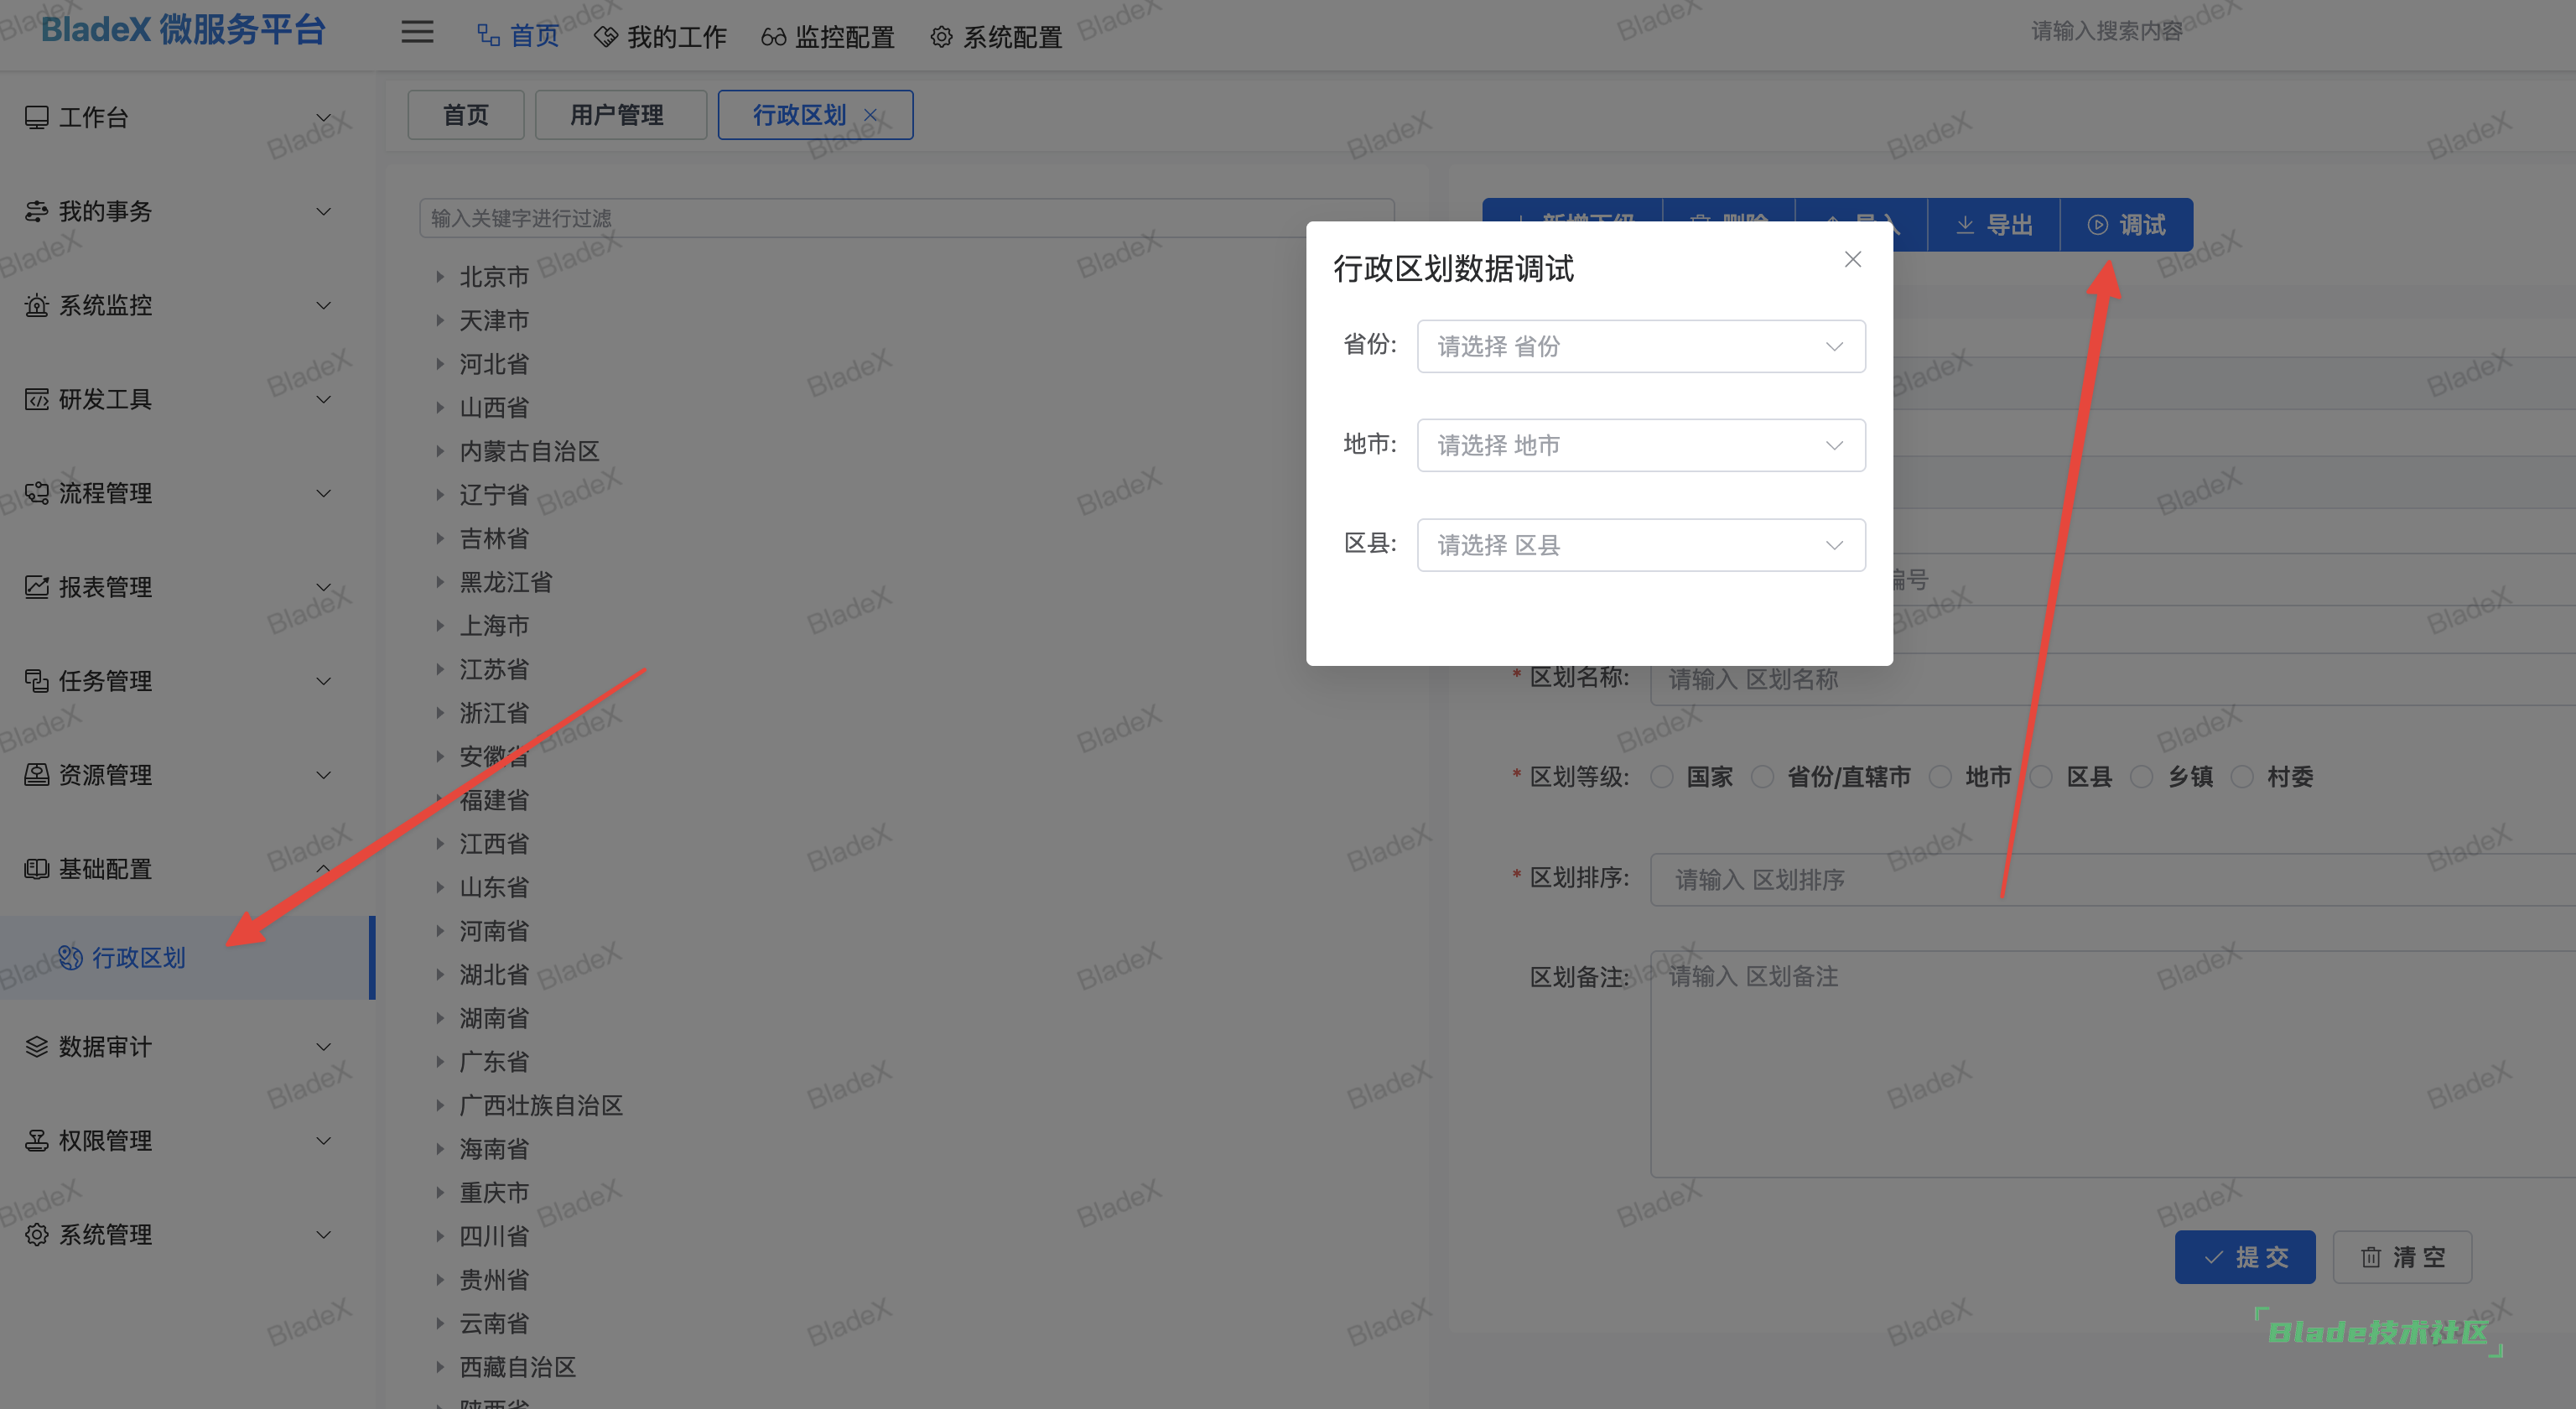
Task: Click the hamburger menu icon beside BladeX logo
Action: [x=417, y=33]
